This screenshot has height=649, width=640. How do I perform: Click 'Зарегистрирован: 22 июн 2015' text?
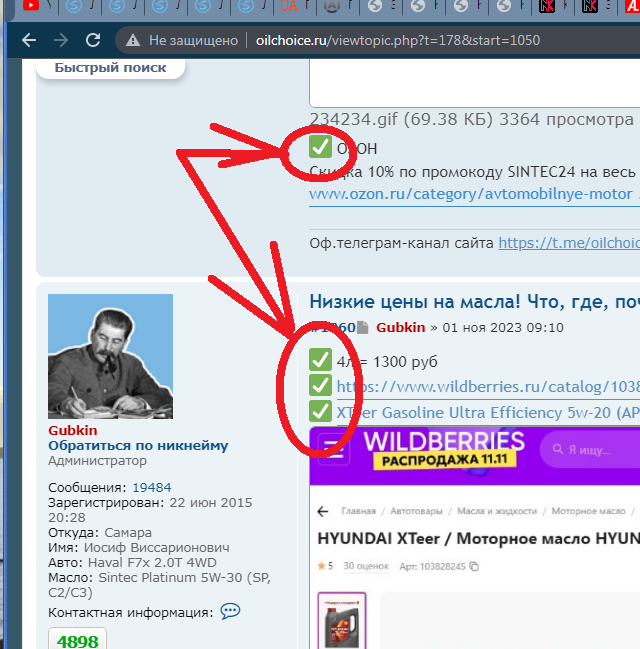point(150,502)
